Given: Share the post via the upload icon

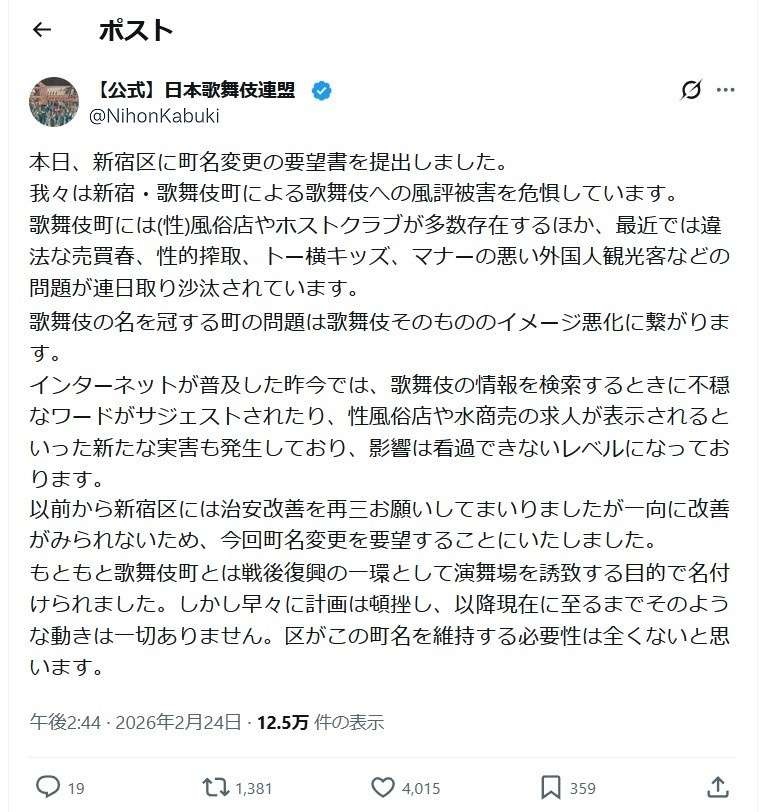Looking at the screenshot, I should [717, 787].
